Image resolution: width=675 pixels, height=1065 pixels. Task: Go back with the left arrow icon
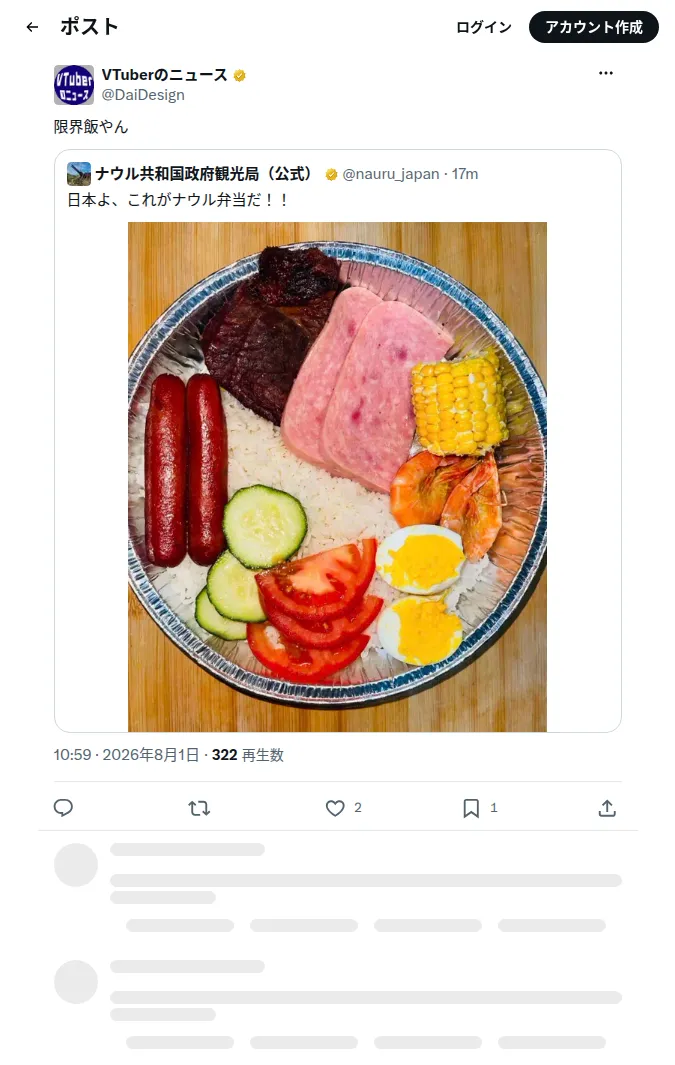pyautogui.click(x=32, y=27)
